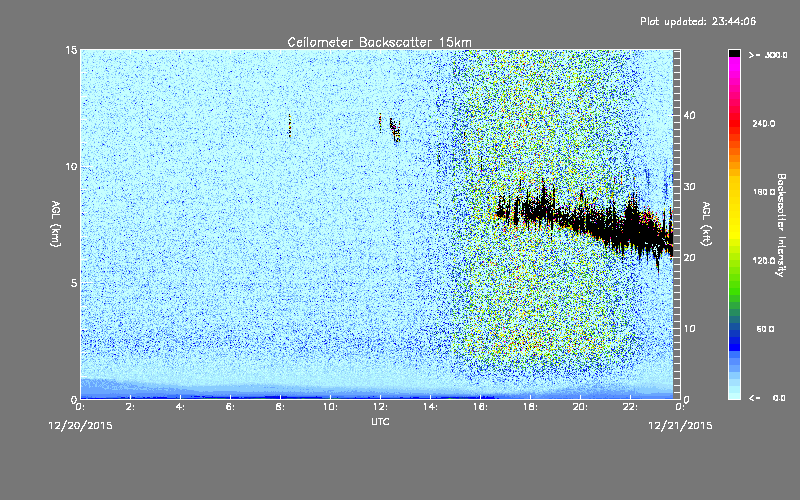The image size is (800, 500).
Task: Click the 4: hour tick label on time axis
Action: point(181,407)
